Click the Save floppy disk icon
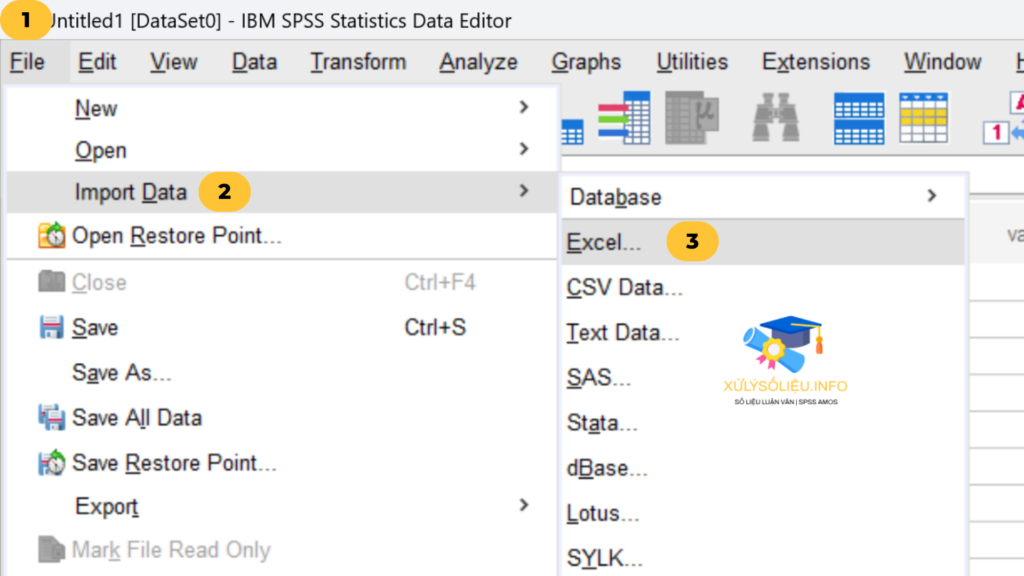 (x=52, y=327)
